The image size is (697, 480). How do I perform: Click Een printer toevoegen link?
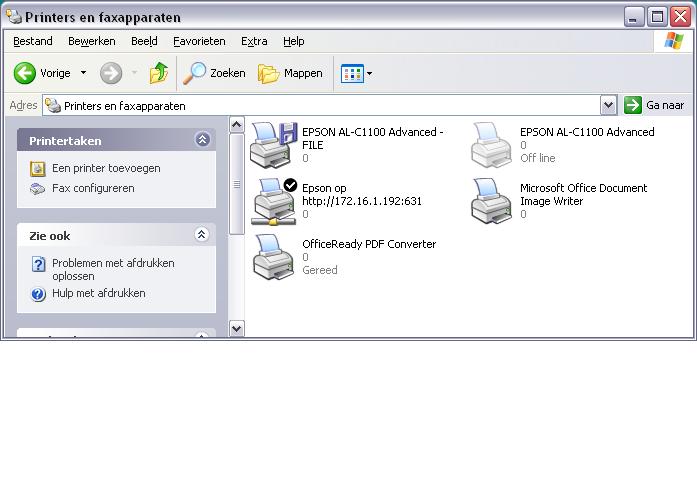click(106, 168)
